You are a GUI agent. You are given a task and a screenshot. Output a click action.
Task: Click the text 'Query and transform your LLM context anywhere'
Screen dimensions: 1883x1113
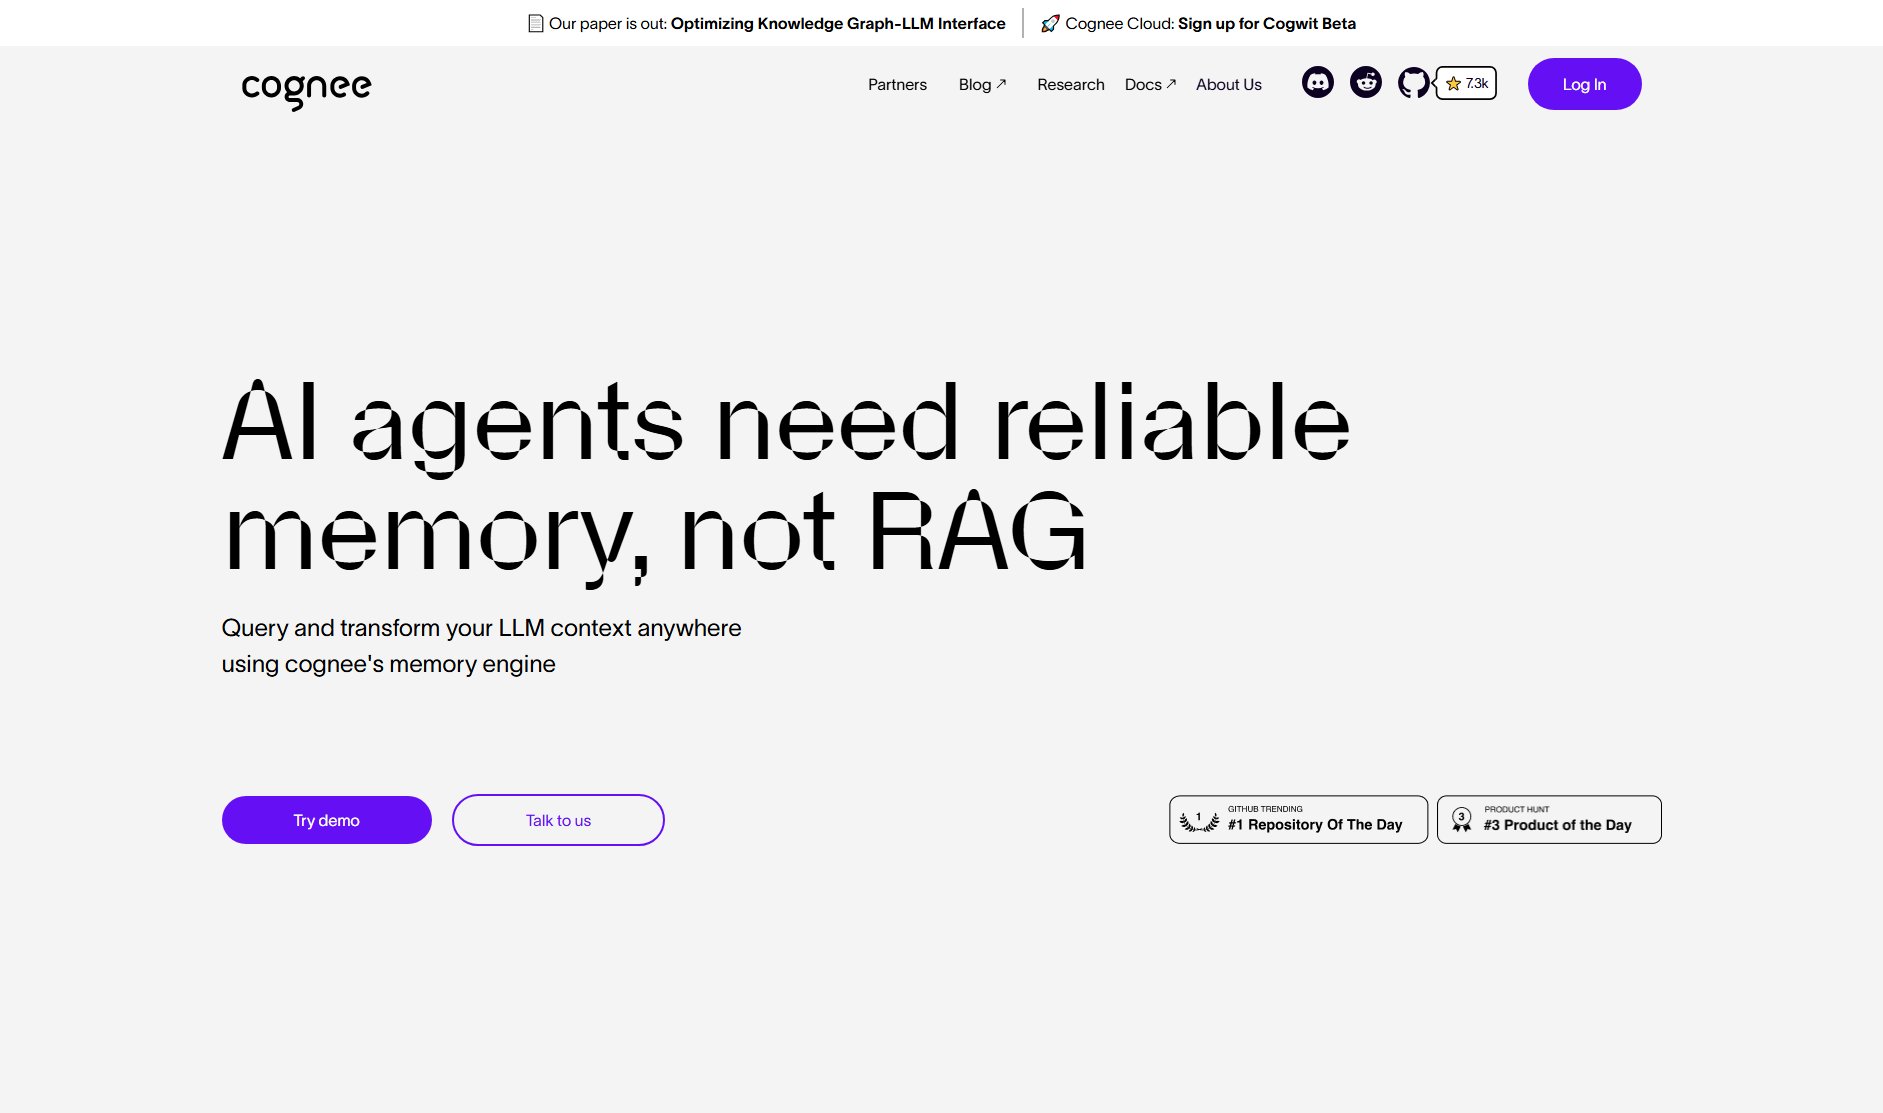pyautogui.click(x=481, y=628)
